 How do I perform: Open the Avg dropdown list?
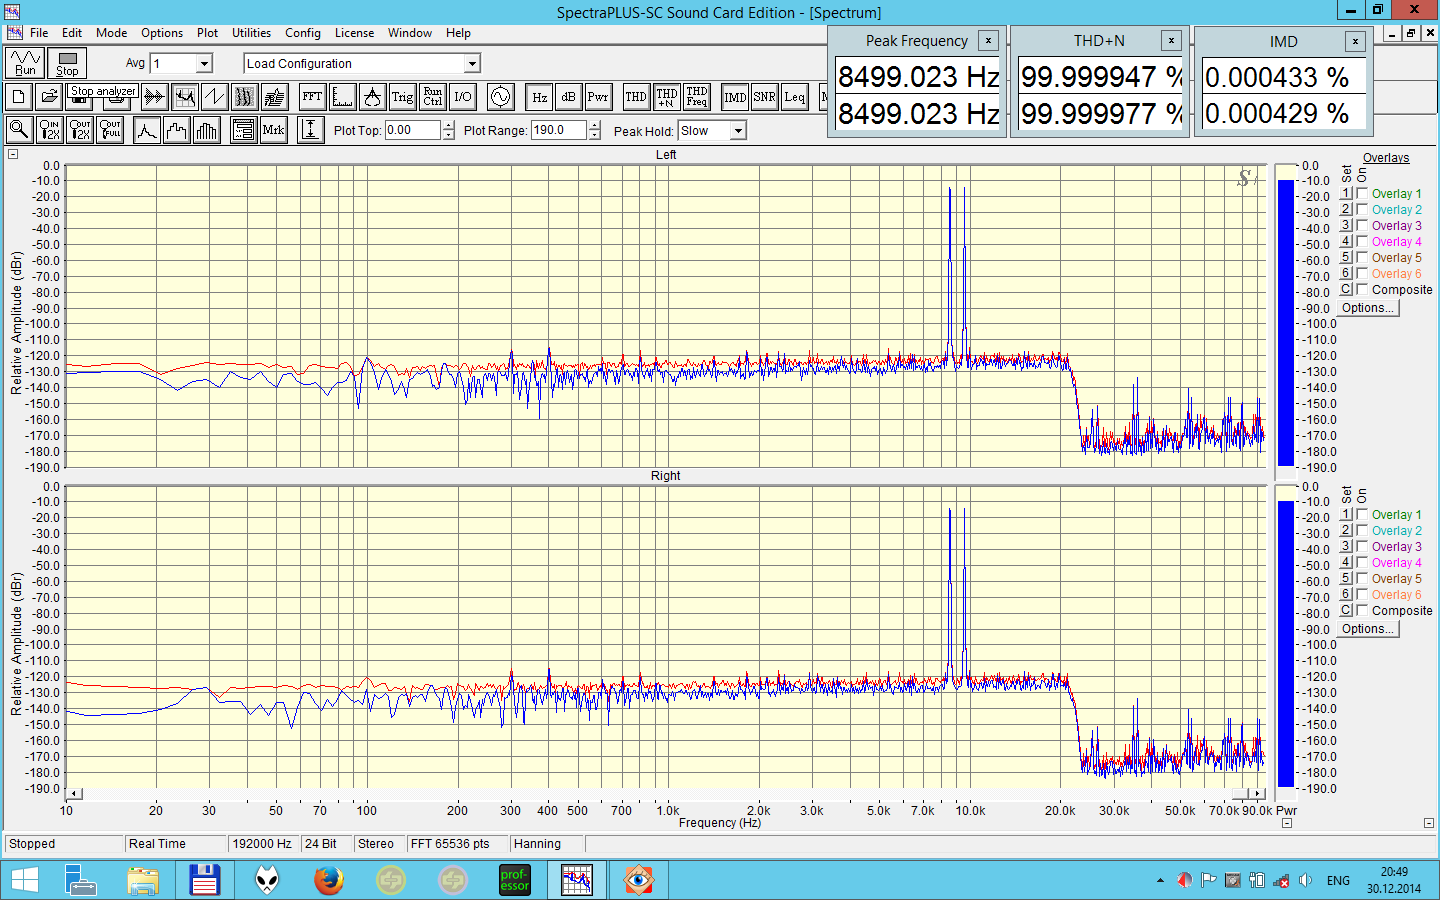[x=204, y=64]
